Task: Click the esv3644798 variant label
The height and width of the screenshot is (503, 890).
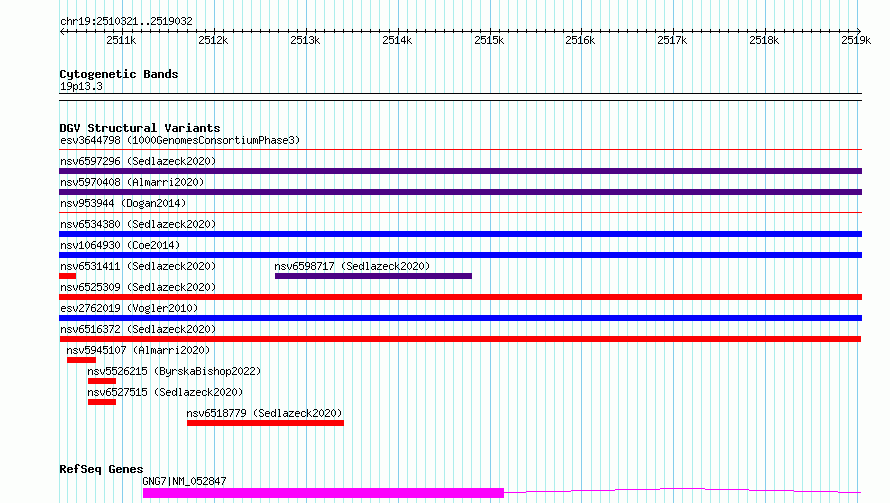Action: (180, 140)
